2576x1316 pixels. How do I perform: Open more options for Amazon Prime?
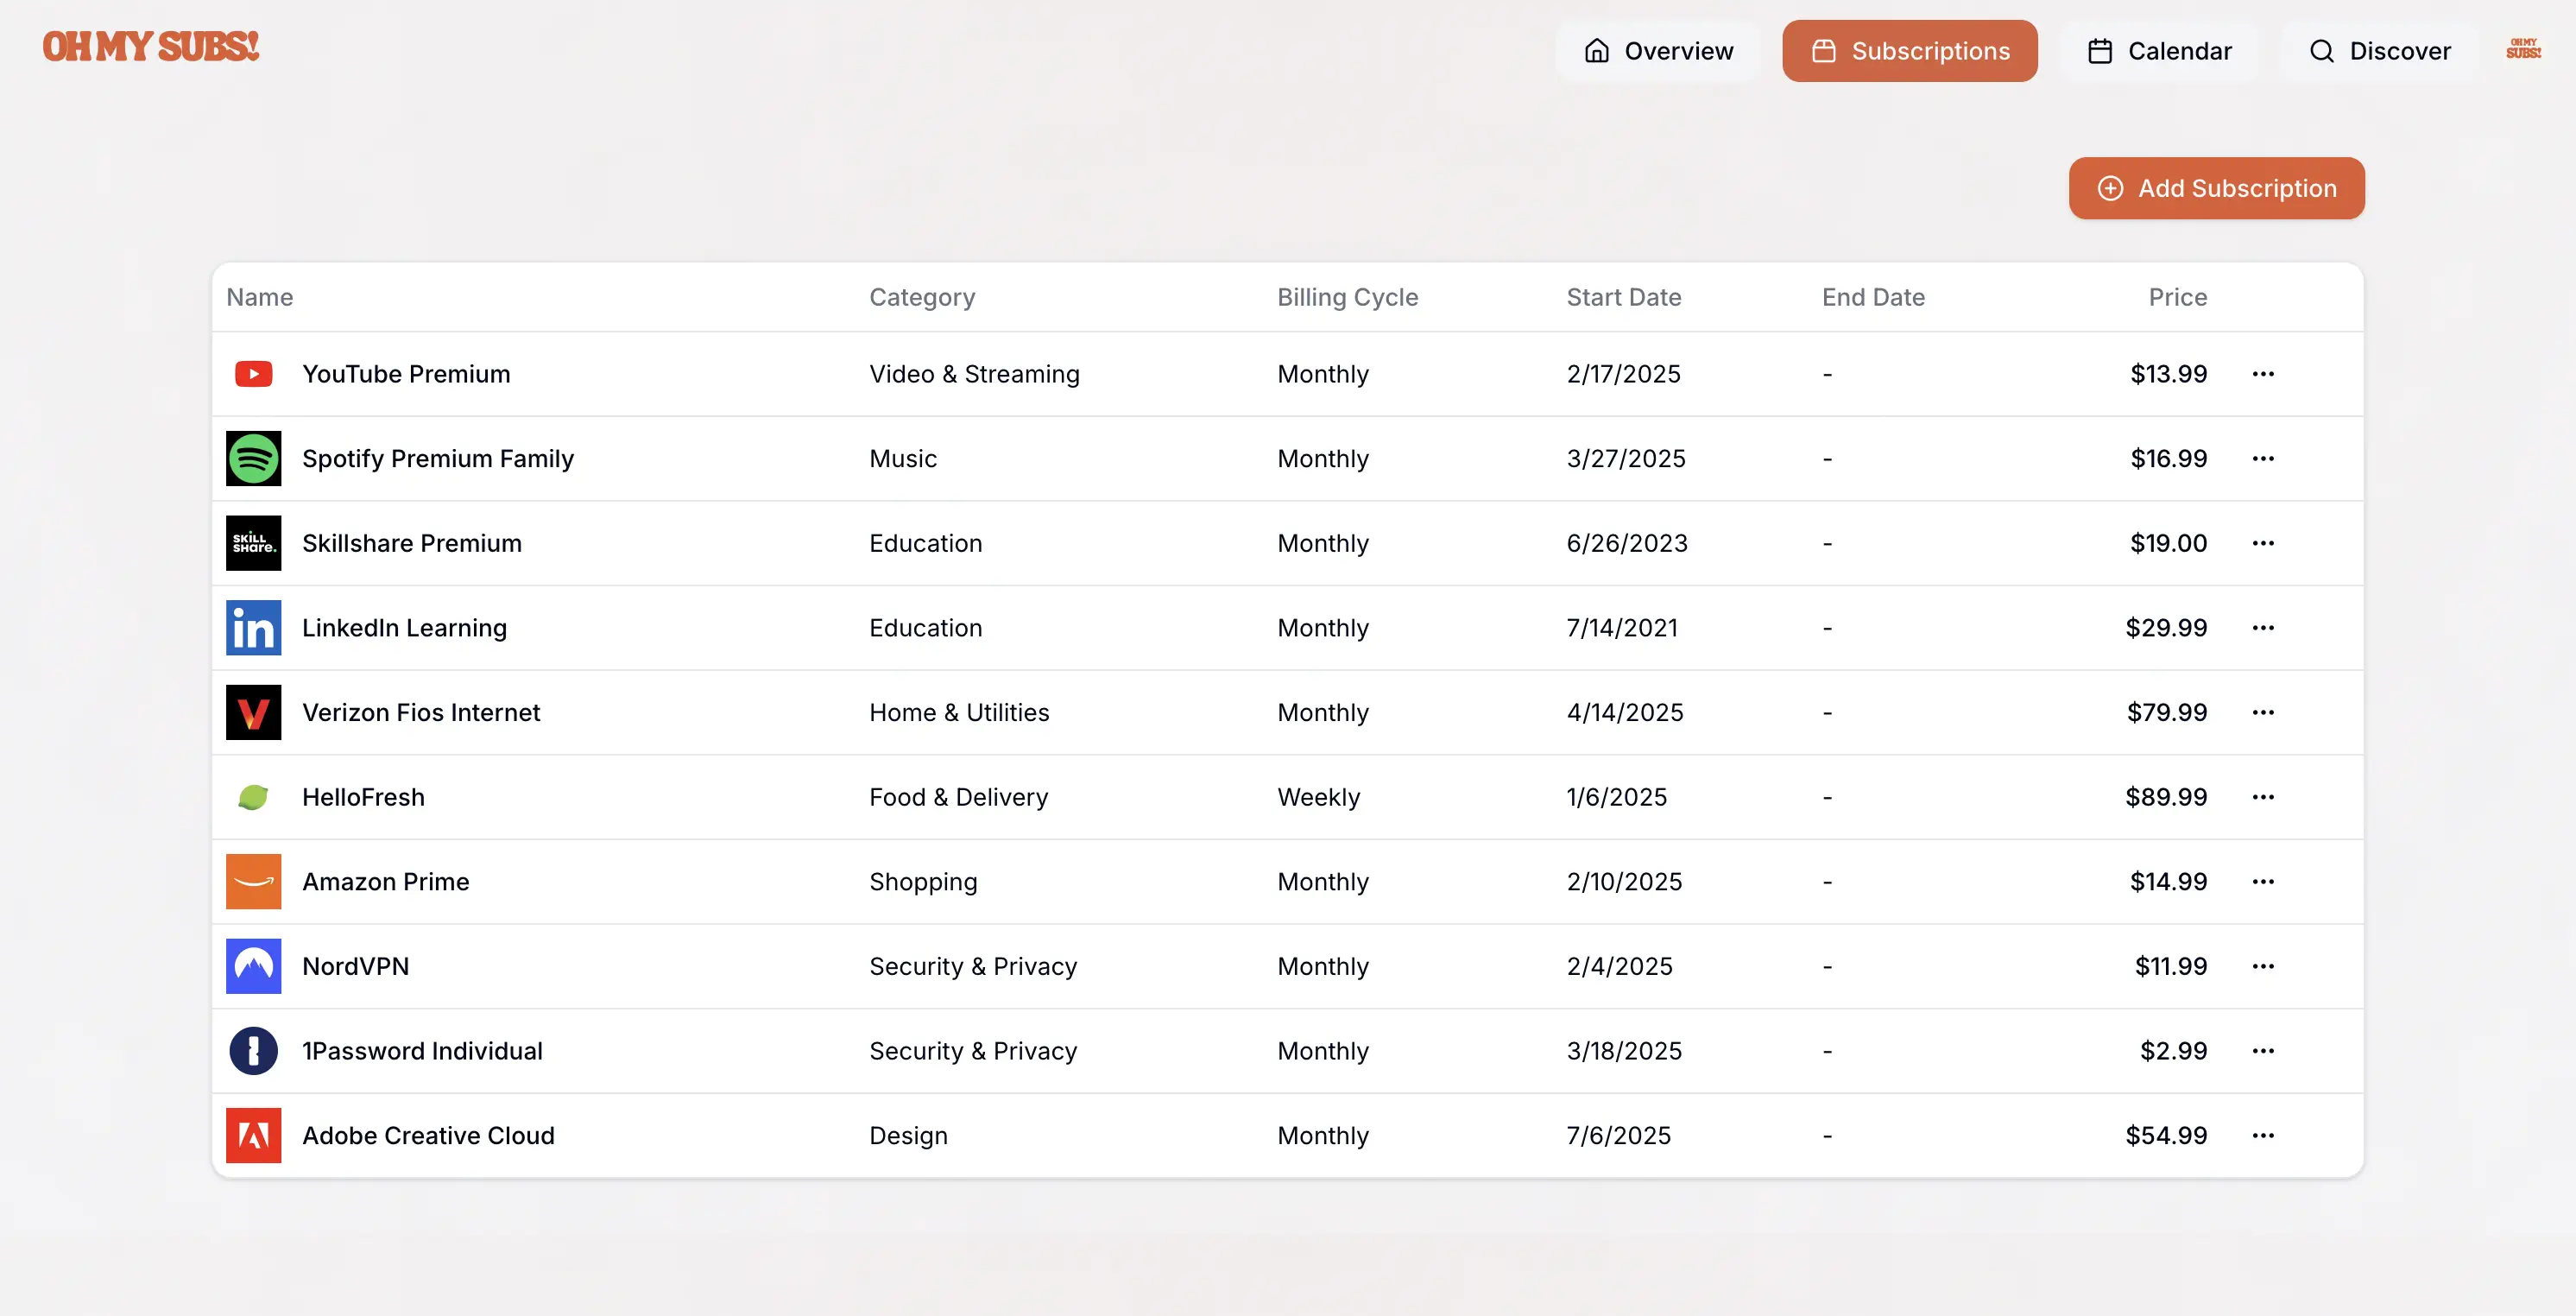[2263, 882]
